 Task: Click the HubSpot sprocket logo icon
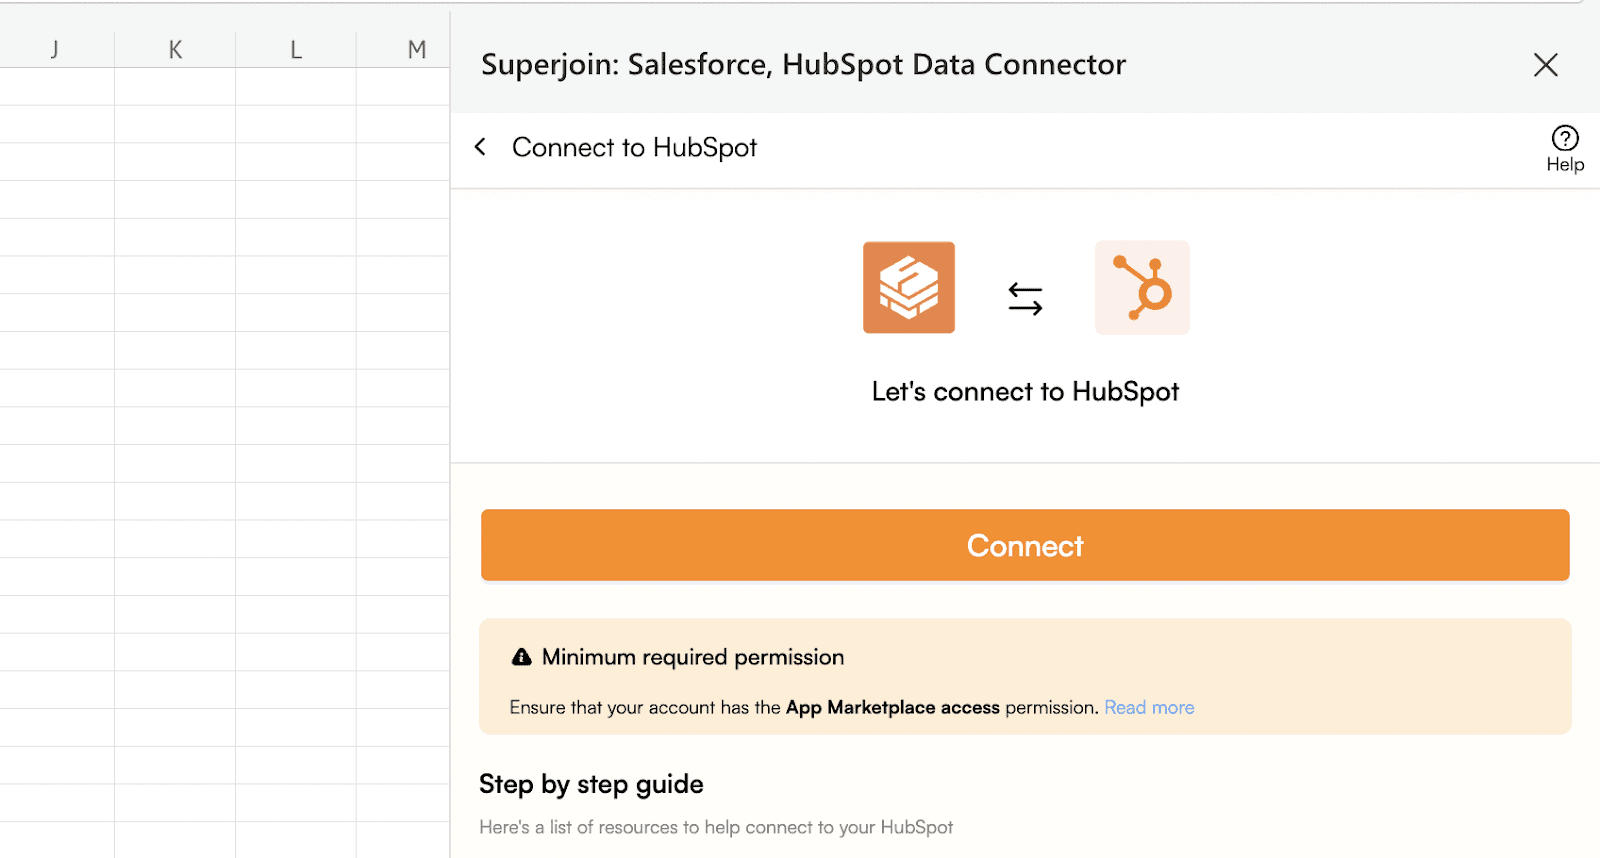[1142, 287]
